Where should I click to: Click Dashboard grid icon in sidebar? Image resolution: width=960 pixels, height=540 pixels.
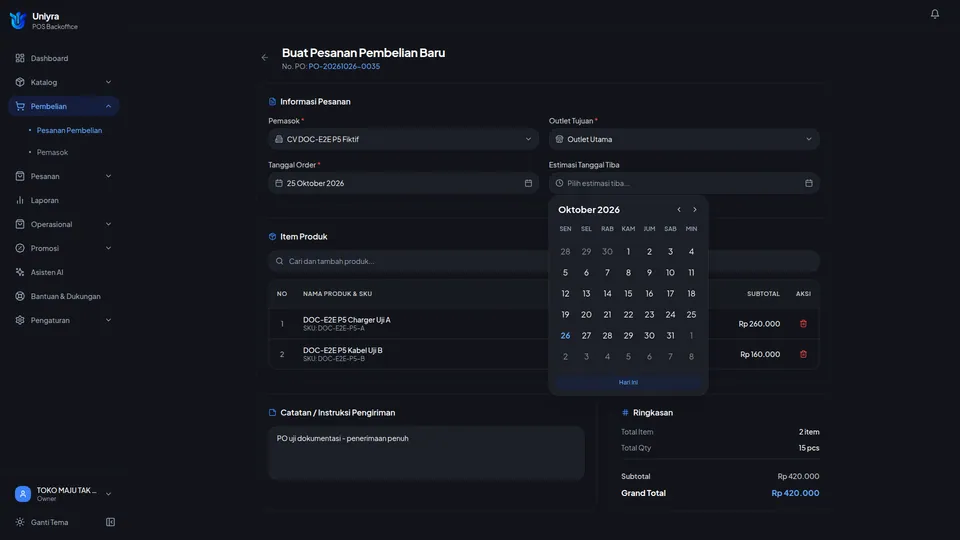point(20,58)
